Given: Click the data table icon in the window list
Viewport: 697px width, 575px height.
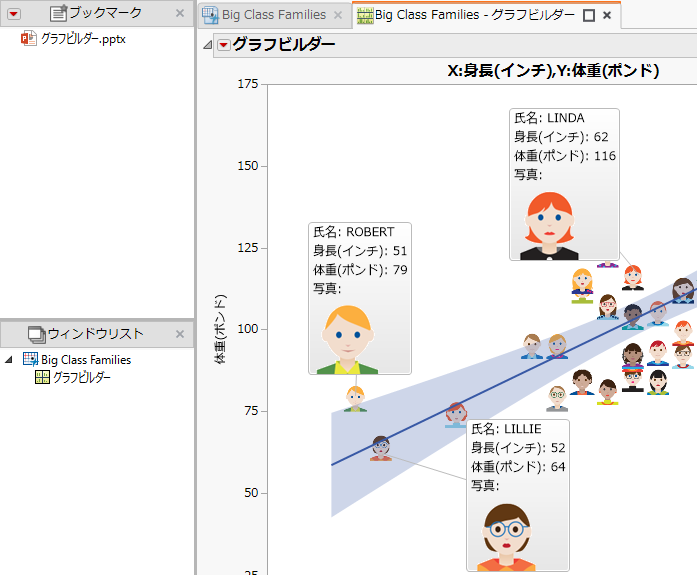Looking at the screenshot, I should pyautogui.click(x=30, y=359).
